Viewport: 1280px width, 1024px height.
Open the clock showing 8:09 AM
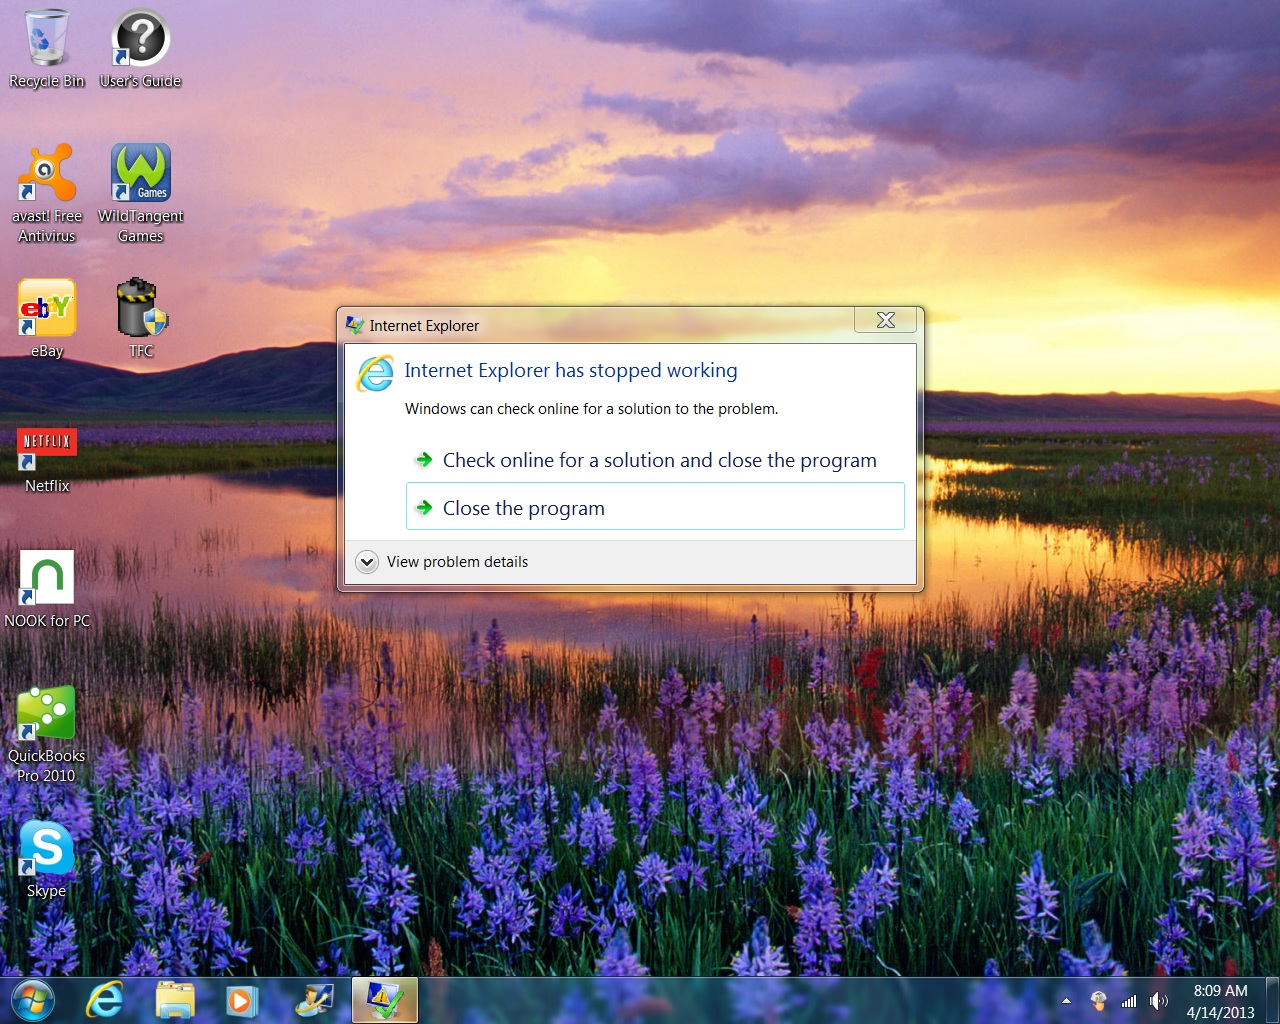(1220, 1001)
